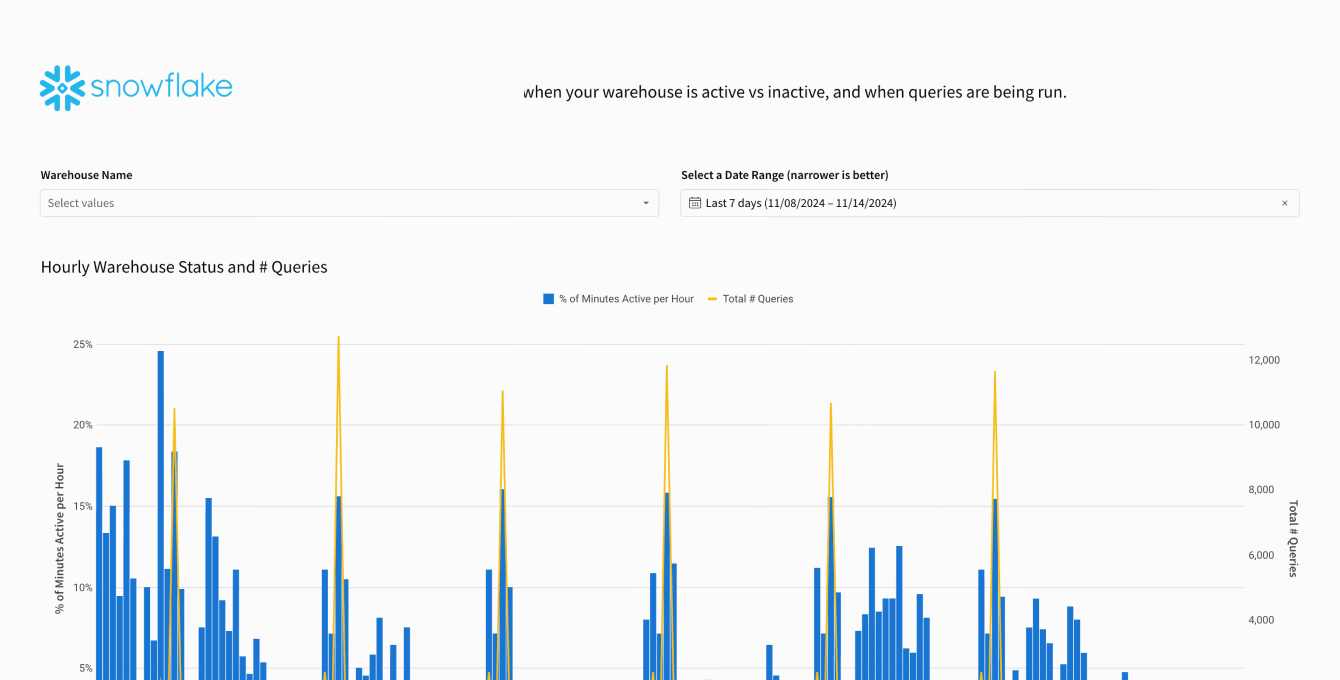Click the 20% y-axis label
Image resolution: width=1340 pixels, height=680 pixels.
coord(82,425)
